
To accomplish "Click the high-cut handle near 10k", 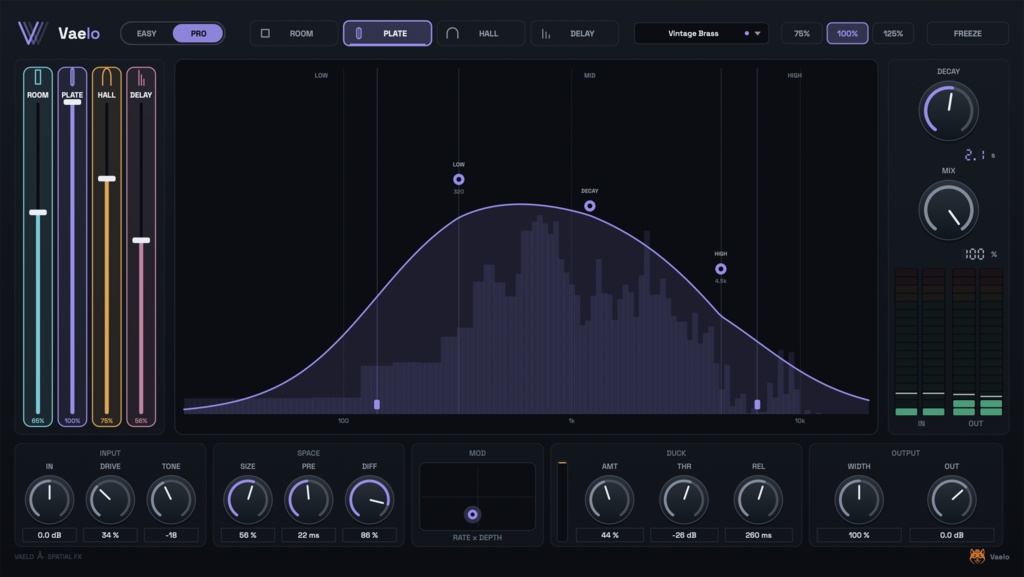I will (758, 405).
